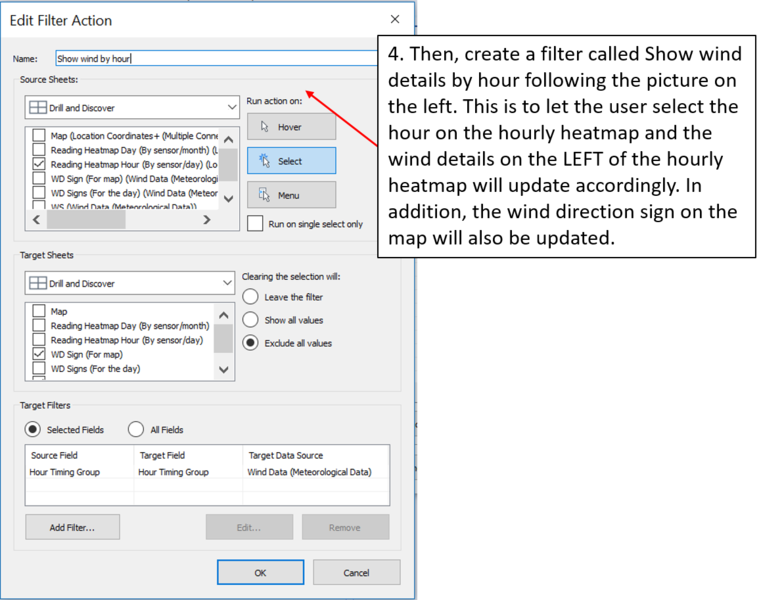Click the Menu run action button
Screen dimensions: 761x600
291,195
